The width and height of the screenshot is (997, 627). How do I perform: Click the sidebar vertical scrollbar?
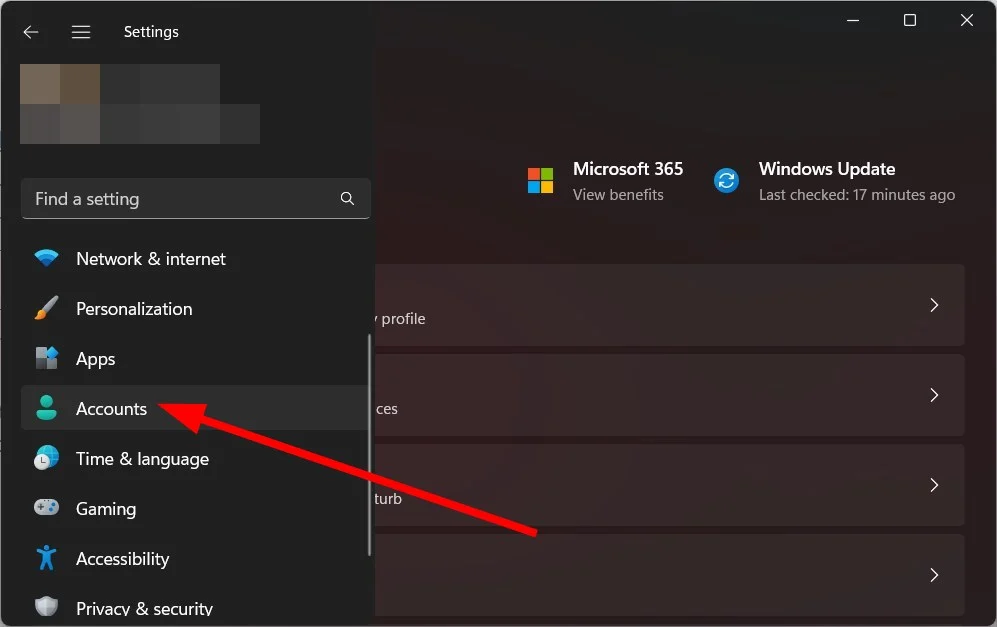(369, 445)
